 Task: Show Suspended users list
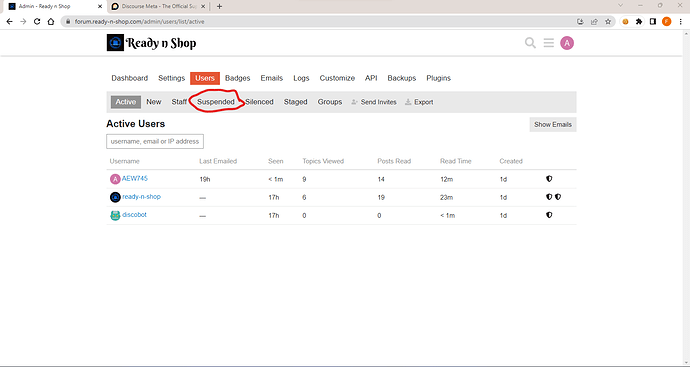pos(216,102)
